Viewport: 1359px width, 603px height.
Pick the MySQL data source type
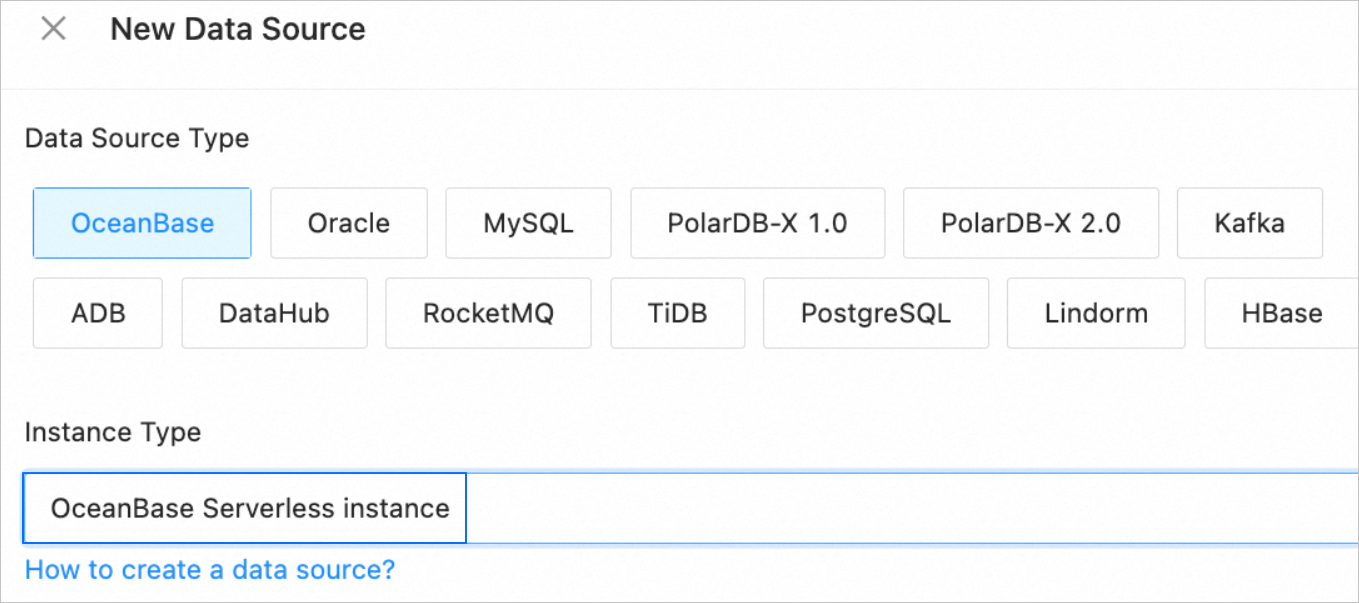click(528, 223)
